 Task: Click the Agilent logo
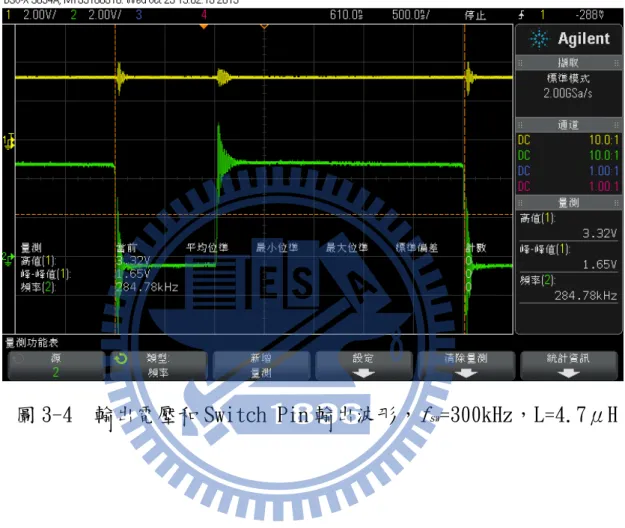click(x=569, y=39)
